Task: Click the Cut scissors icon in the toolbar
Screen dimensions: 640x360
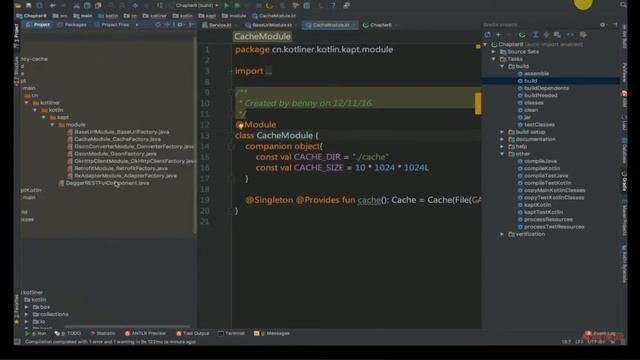Action: [x=77, y=5]
